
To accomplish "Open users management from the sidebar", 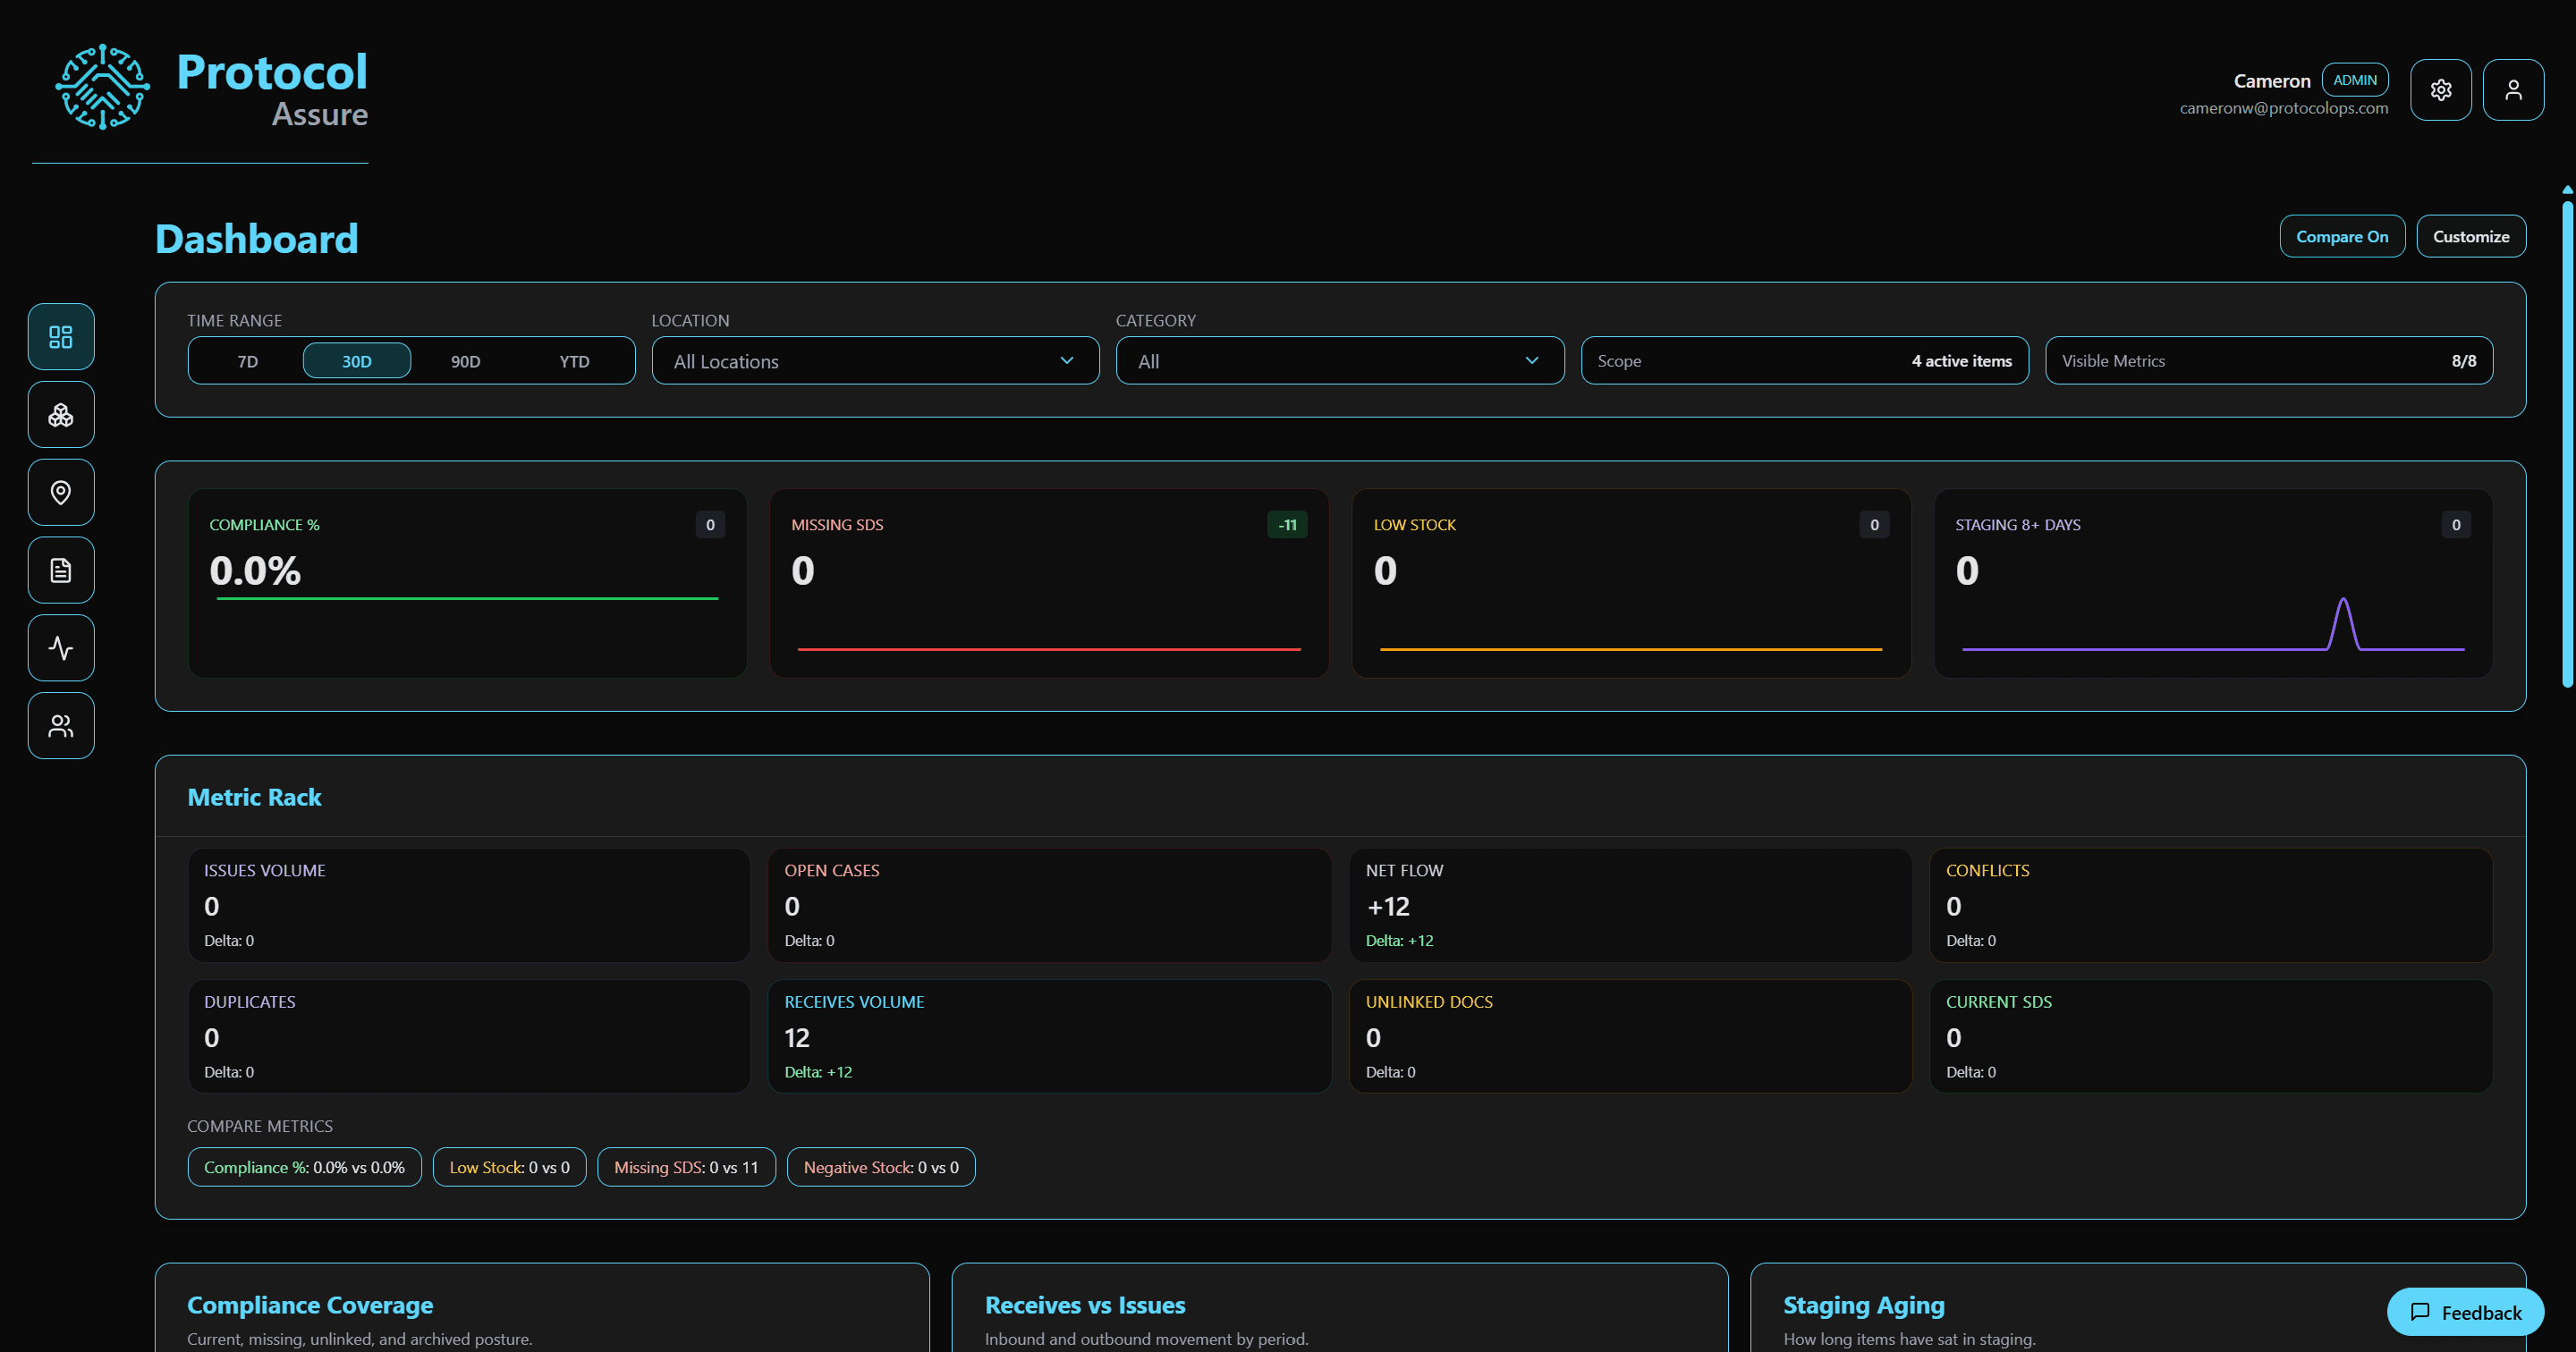I will (x=60, y=725).
